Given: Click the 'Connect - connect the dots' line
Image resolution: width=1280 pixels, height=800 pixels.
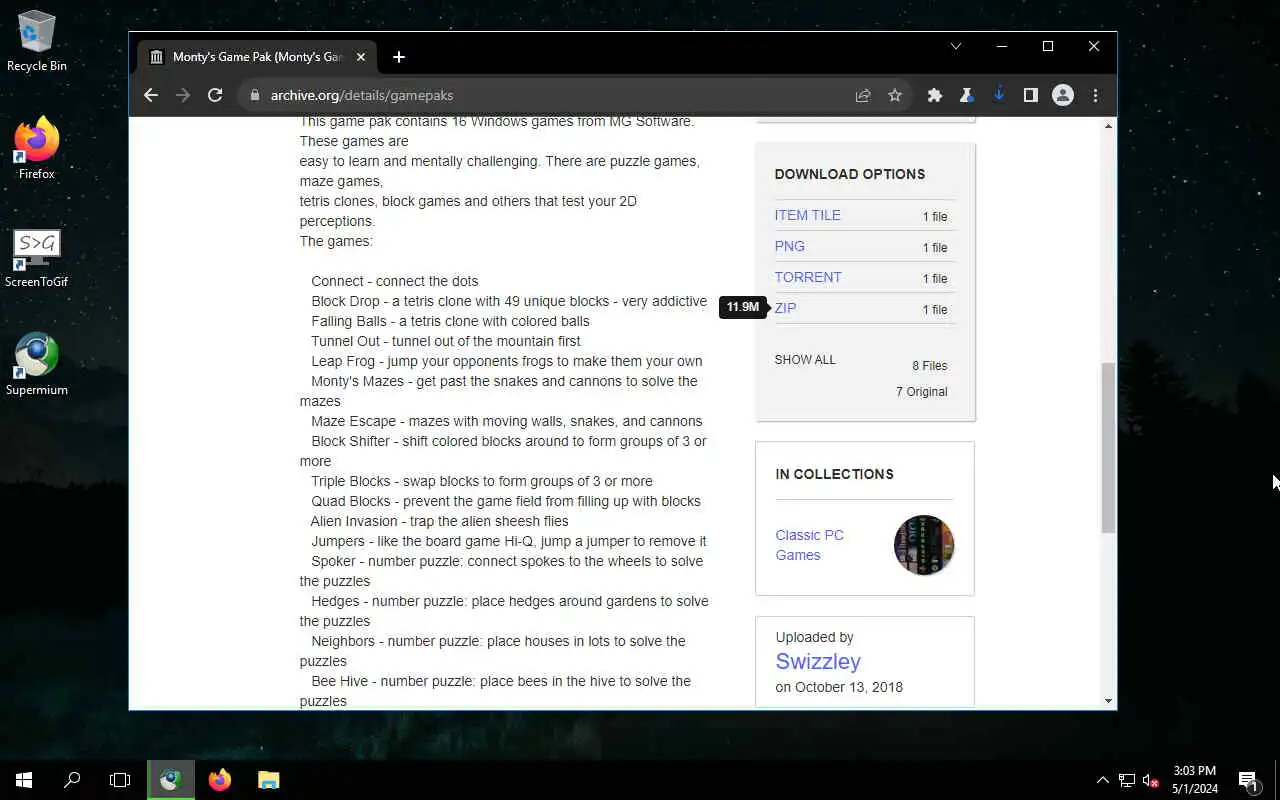Looking at the screenshot, I should 395,281.
